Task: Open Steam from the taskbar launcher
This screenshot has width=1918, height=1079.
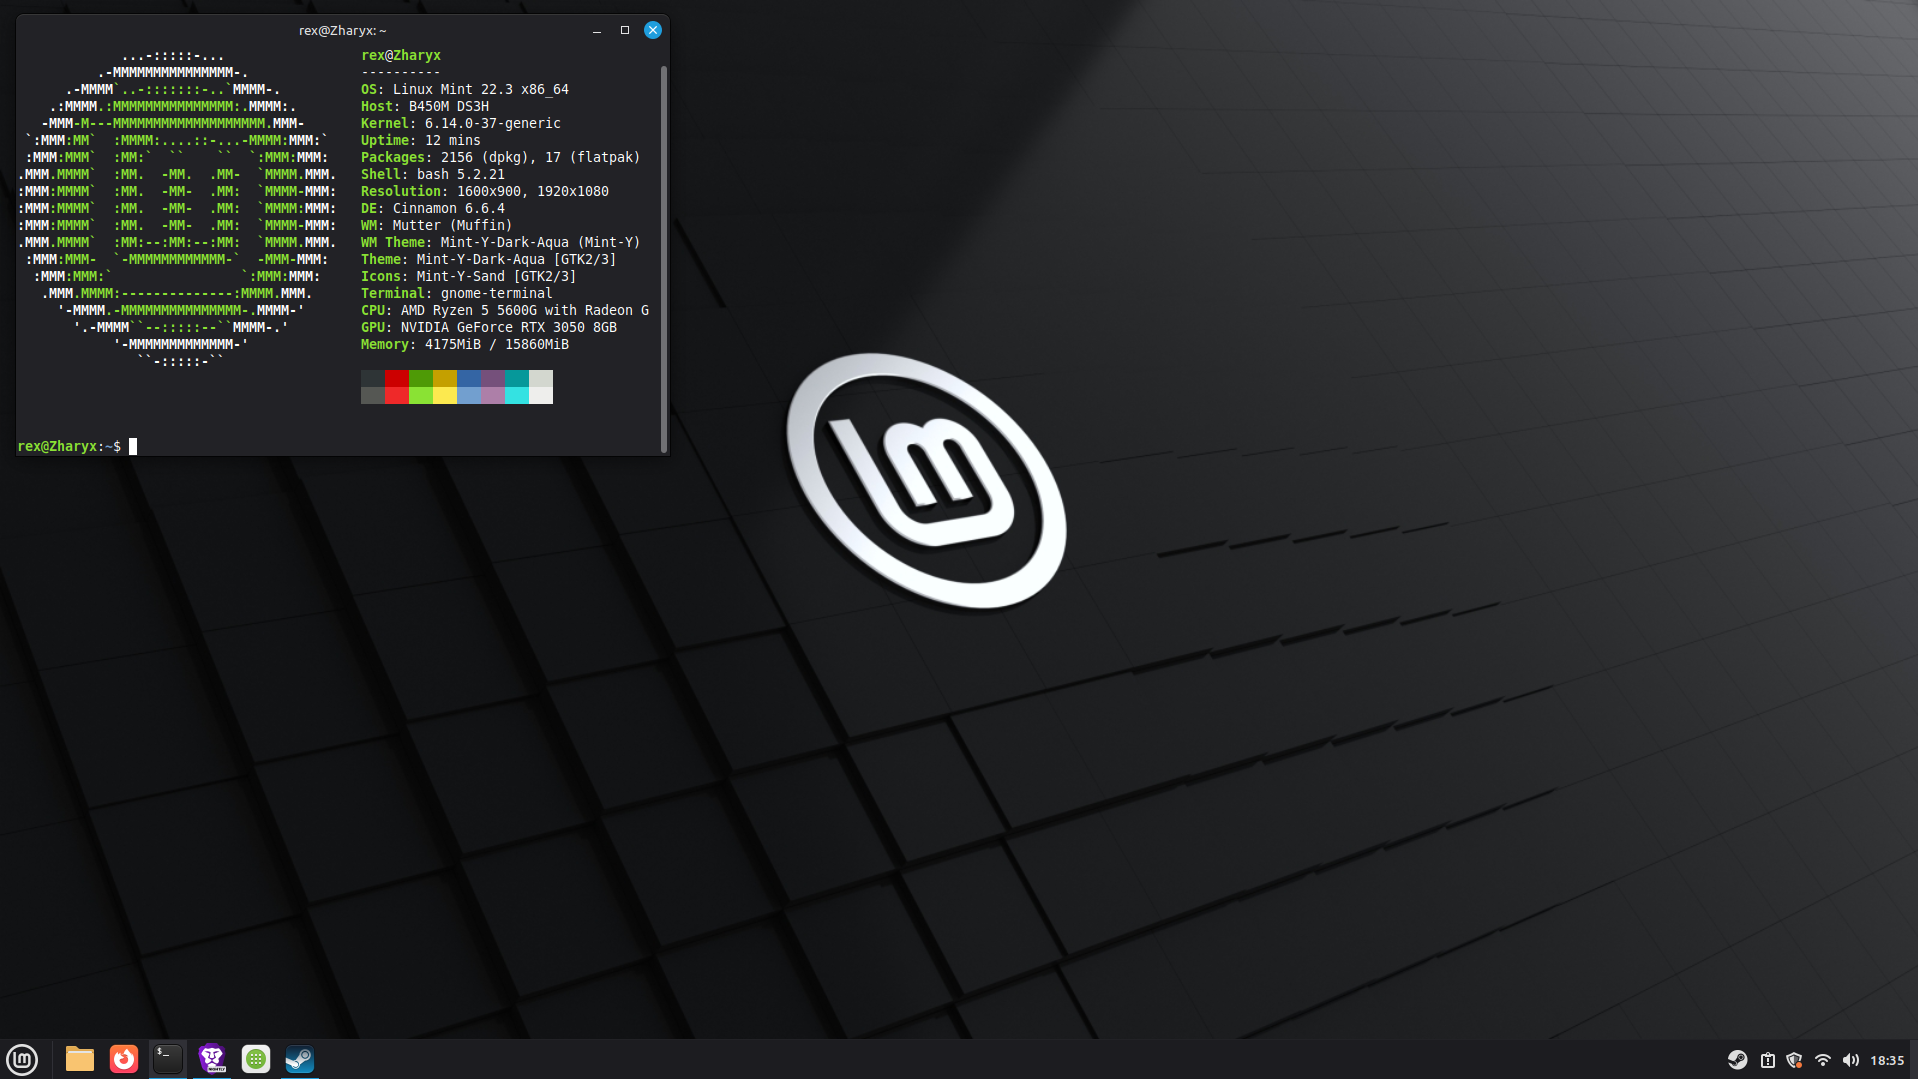Action: pyautogui.click(x=300, y=1059)
